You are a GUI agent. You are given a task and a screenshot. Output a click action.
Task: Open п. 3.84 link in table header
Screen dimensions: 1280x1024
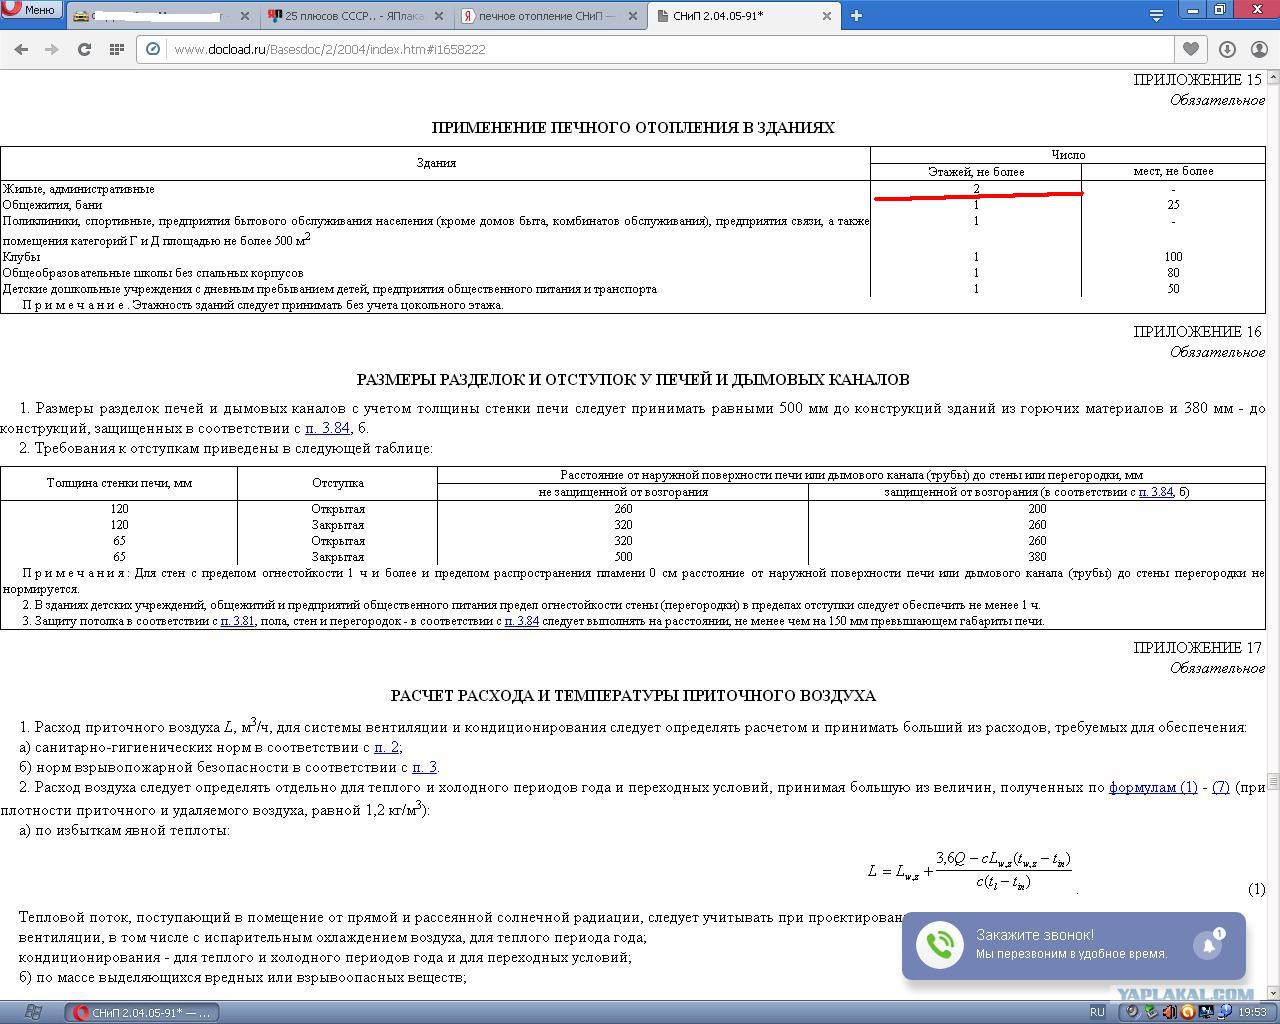[x=1155, y=492]
